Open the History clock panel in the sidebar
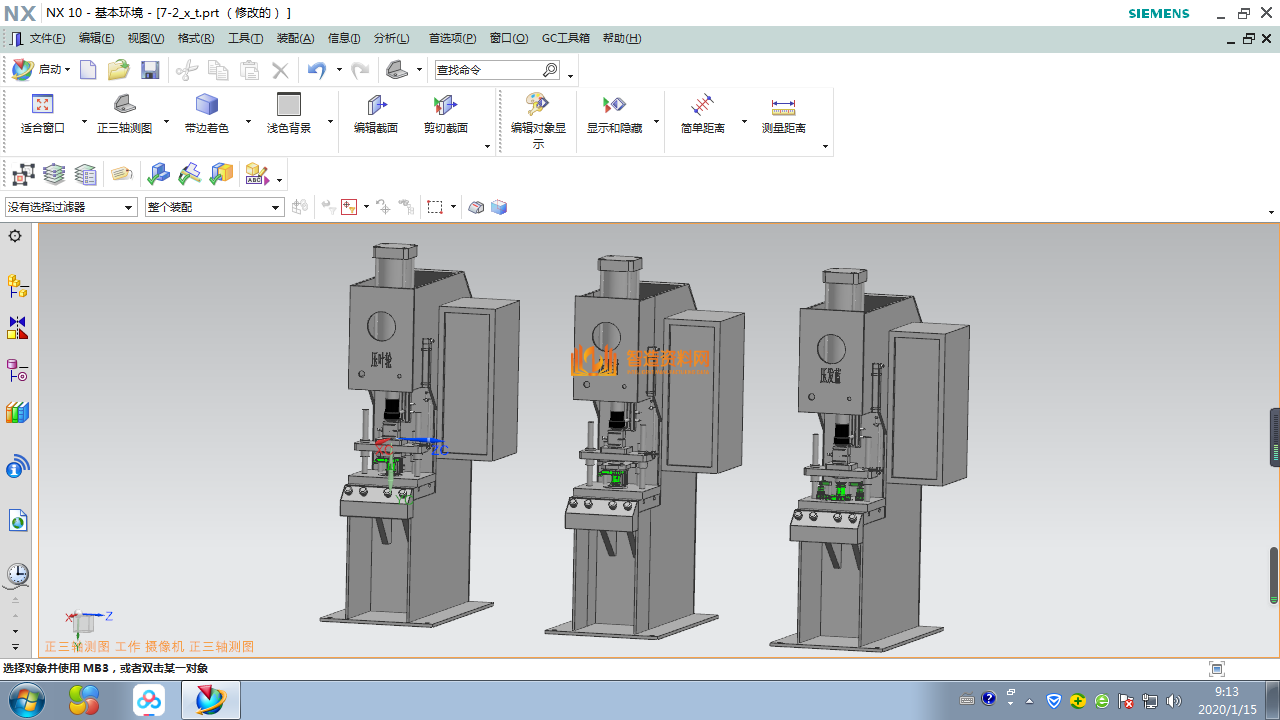Screen dimensions: 1280x720 (x=17, y=574)
